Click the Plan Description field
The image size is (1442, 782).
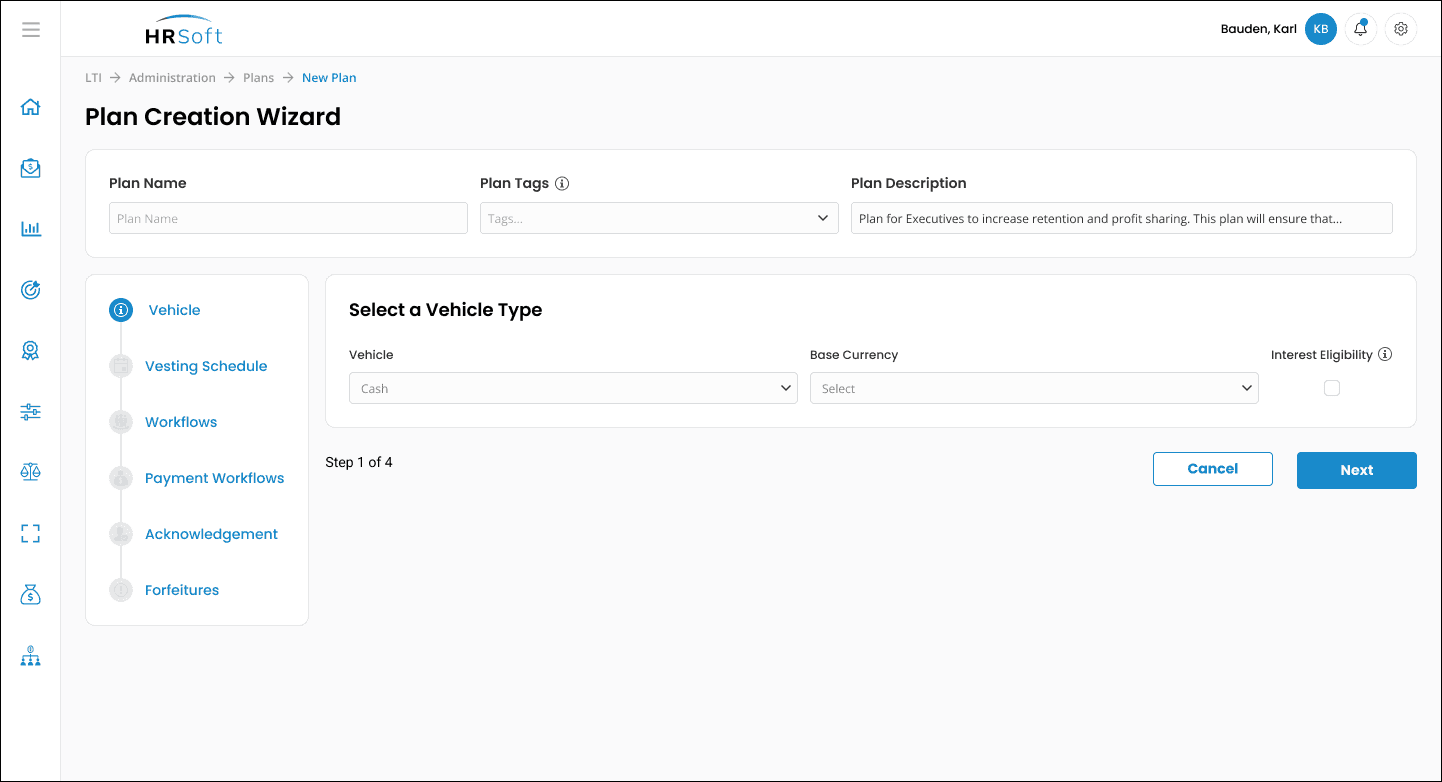[1122, 218]
